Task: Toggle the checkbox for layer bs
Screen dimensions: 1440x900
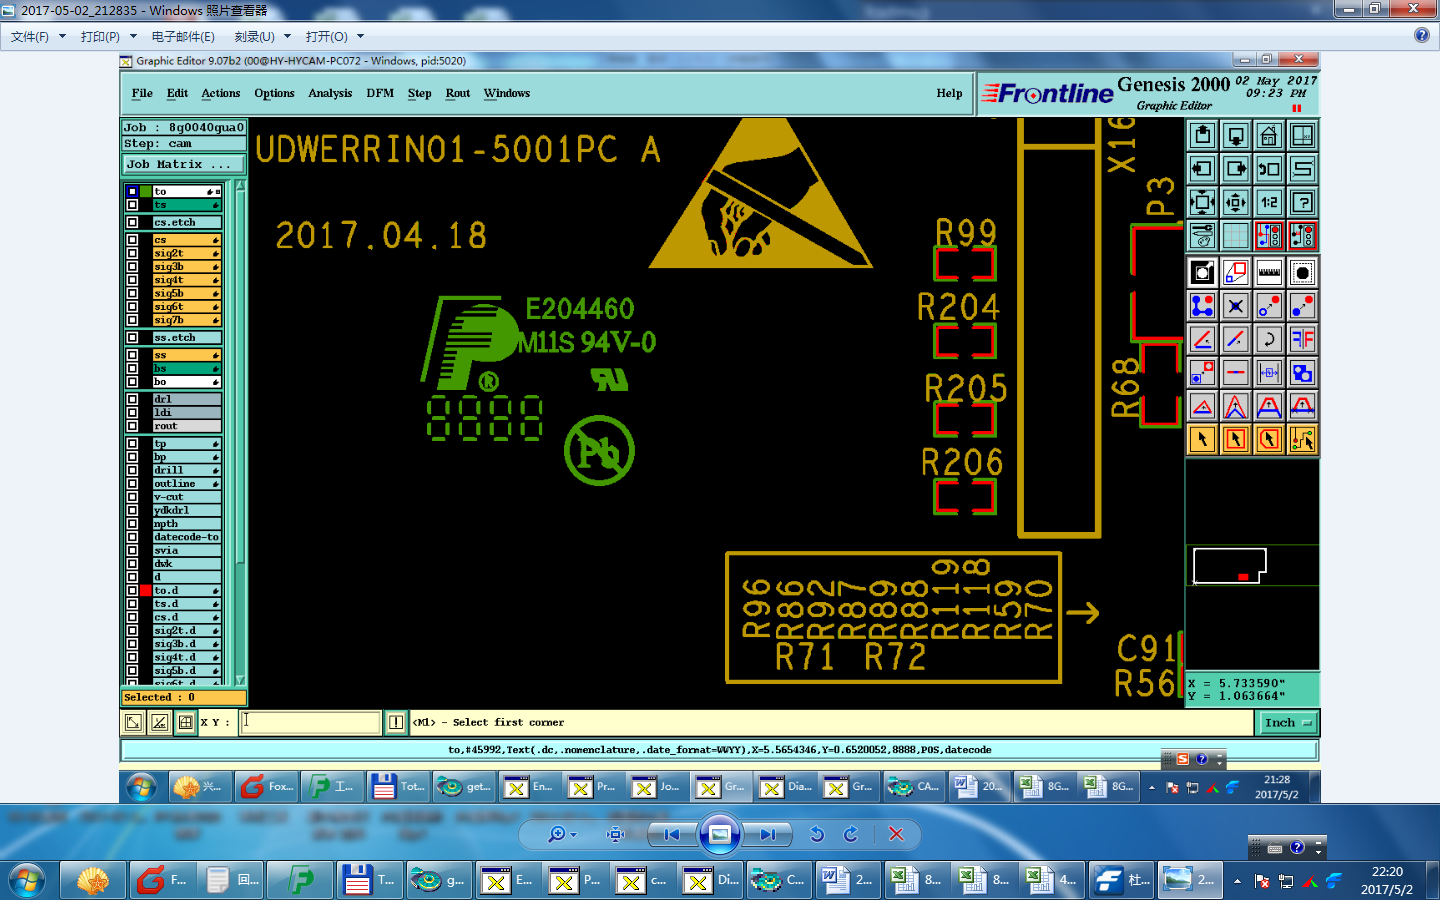Action: (132, 369)
